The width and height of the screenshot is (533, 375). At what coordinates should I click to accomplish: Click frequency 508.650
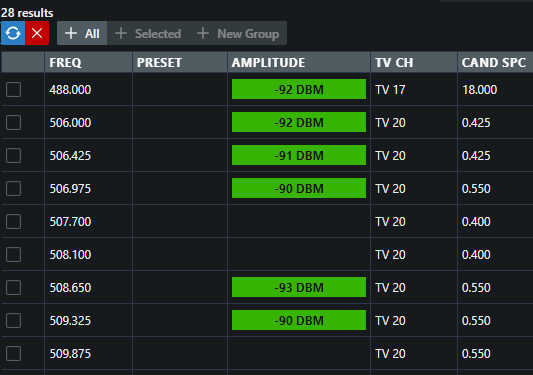click(x=70, y=288)
